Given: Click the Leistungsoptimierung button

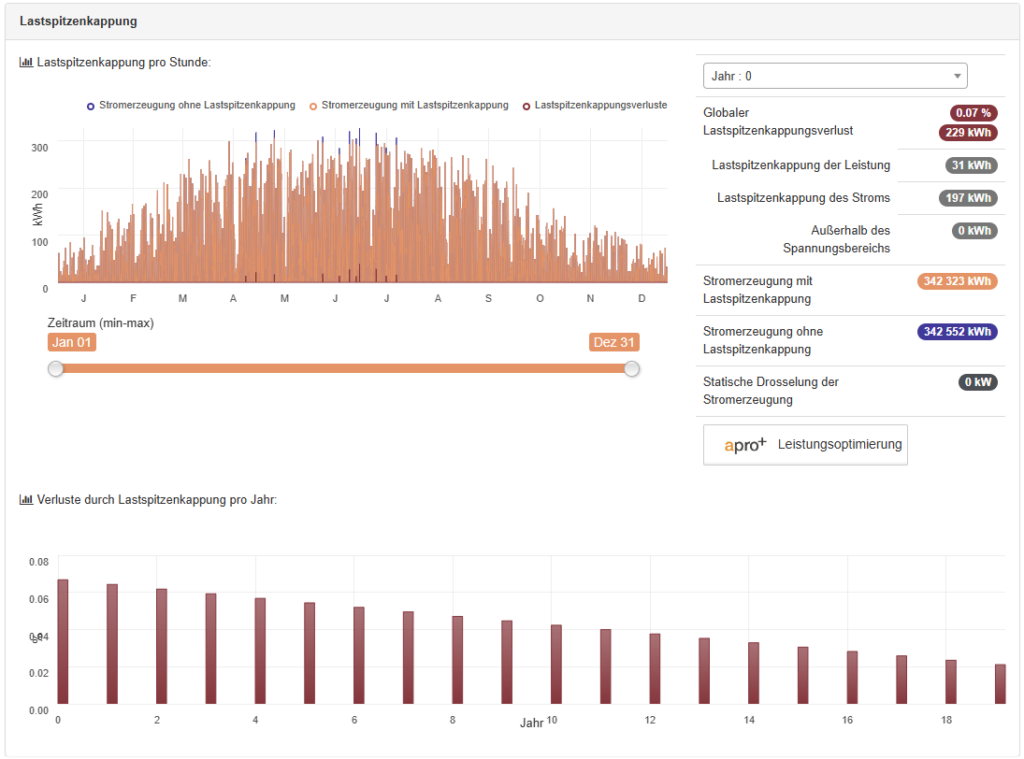Looking at the screenshot, I should click(805, 444).
